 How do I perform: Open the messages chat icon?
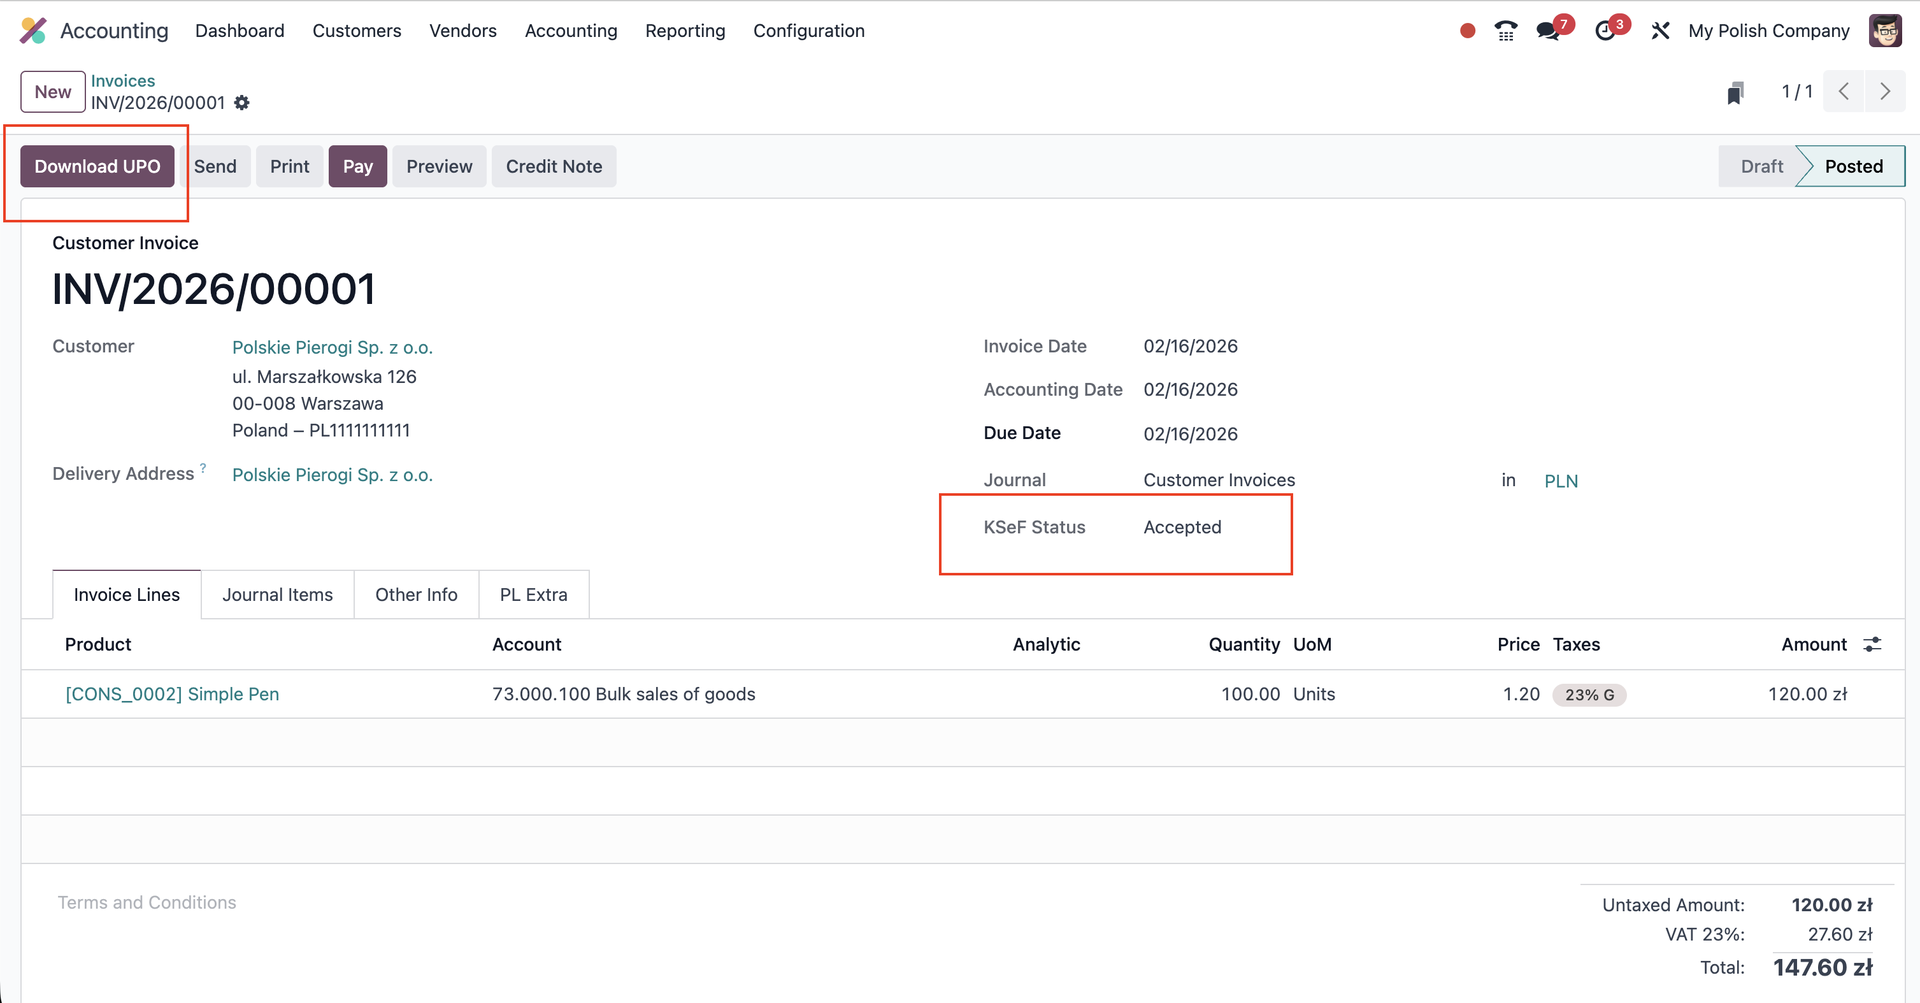(1549, 31)
